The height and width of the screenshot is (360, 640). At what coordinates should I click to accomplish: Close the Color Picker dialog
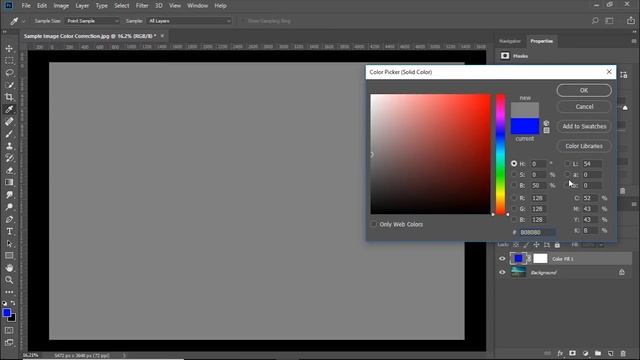pos(609,72)
